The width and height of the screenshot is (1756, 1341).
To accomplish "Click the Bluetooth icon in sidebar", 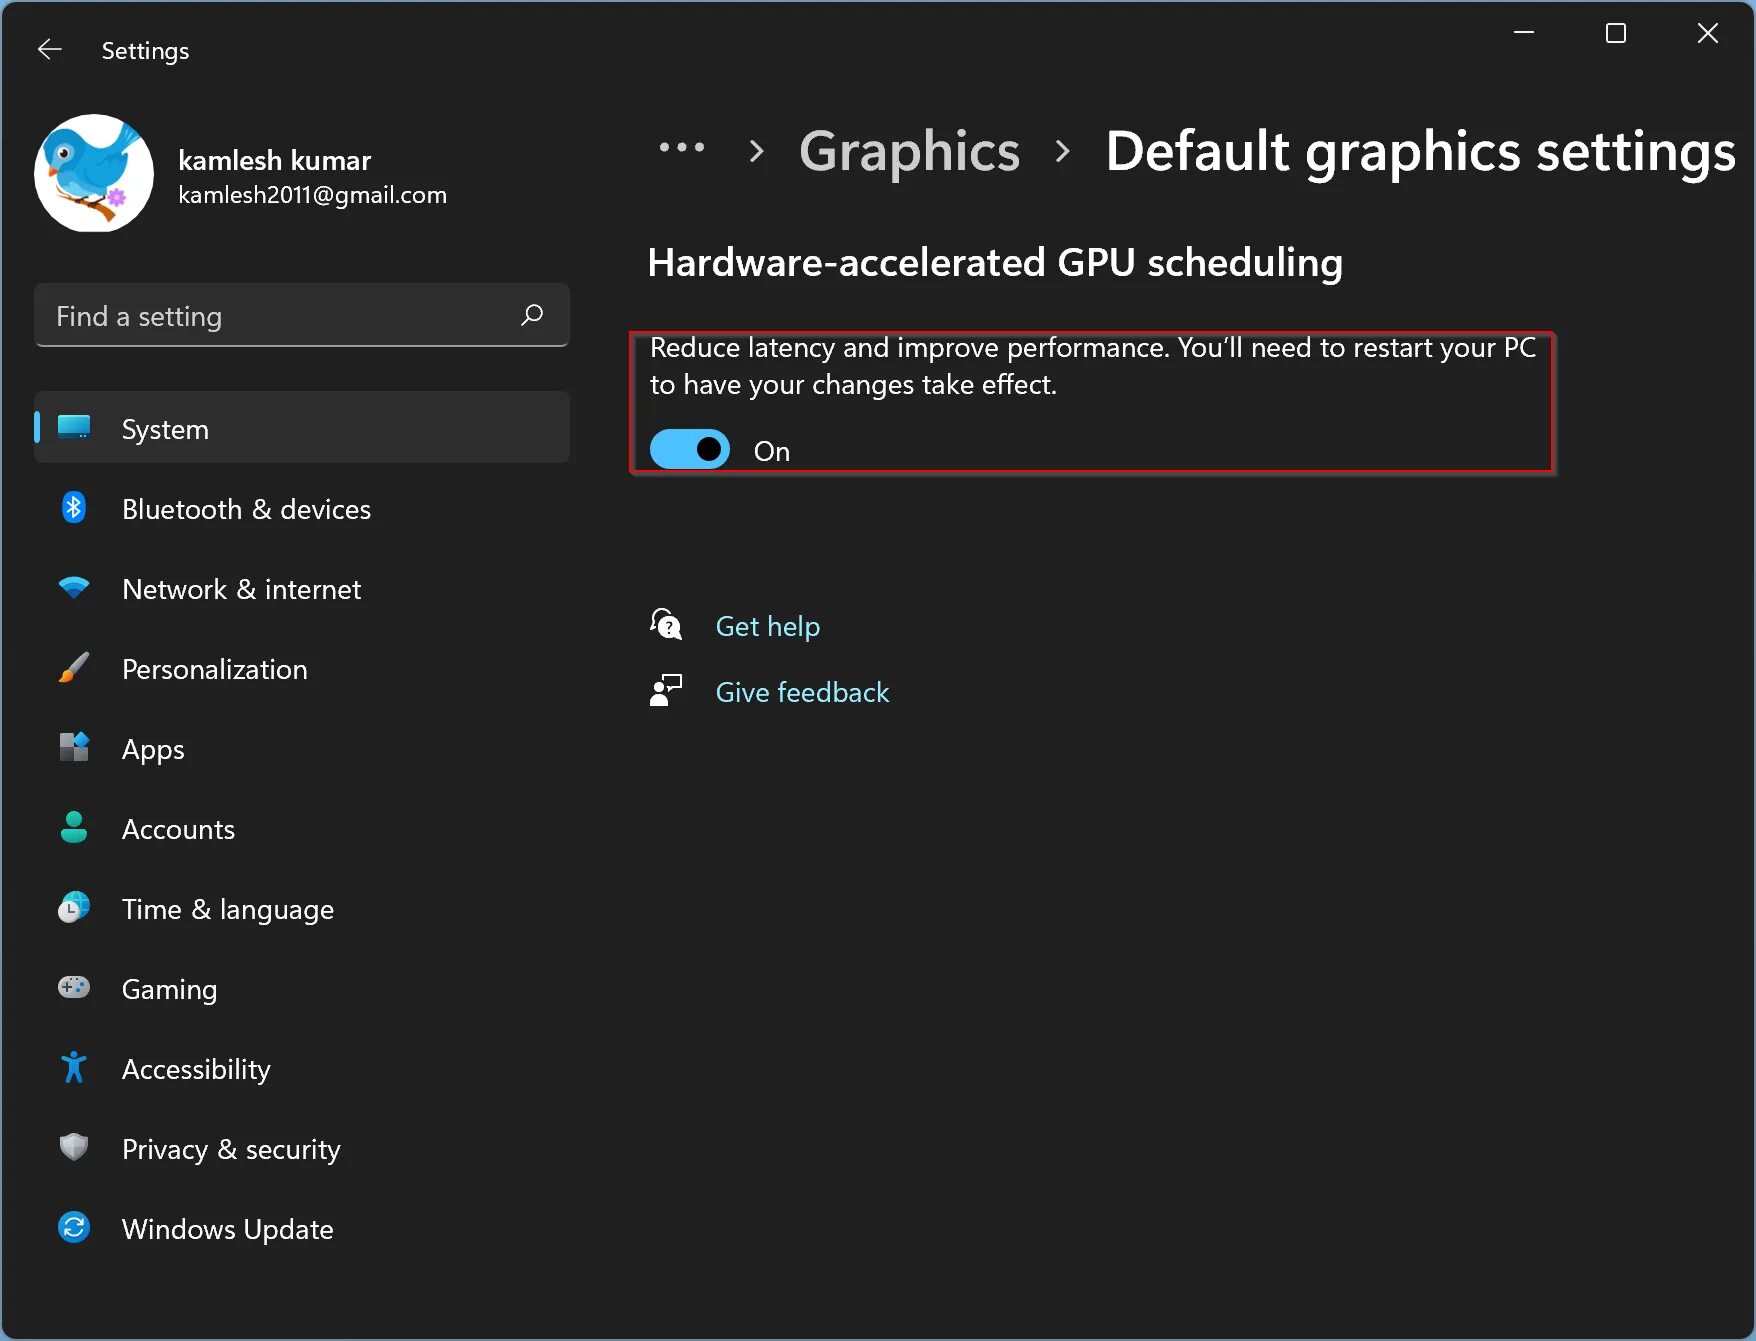I will [74, 508].
